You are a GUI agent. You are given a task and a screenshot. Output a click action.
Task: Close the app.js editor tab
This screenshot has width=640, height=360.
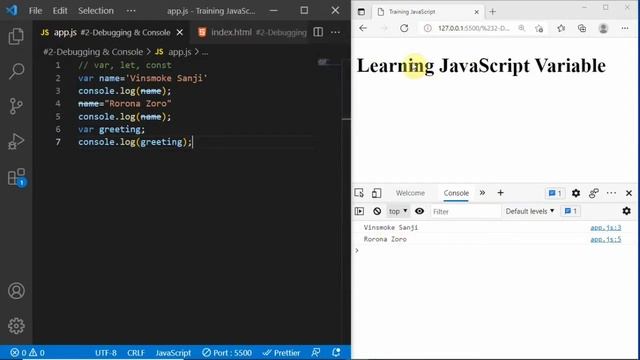pos(180,32)
